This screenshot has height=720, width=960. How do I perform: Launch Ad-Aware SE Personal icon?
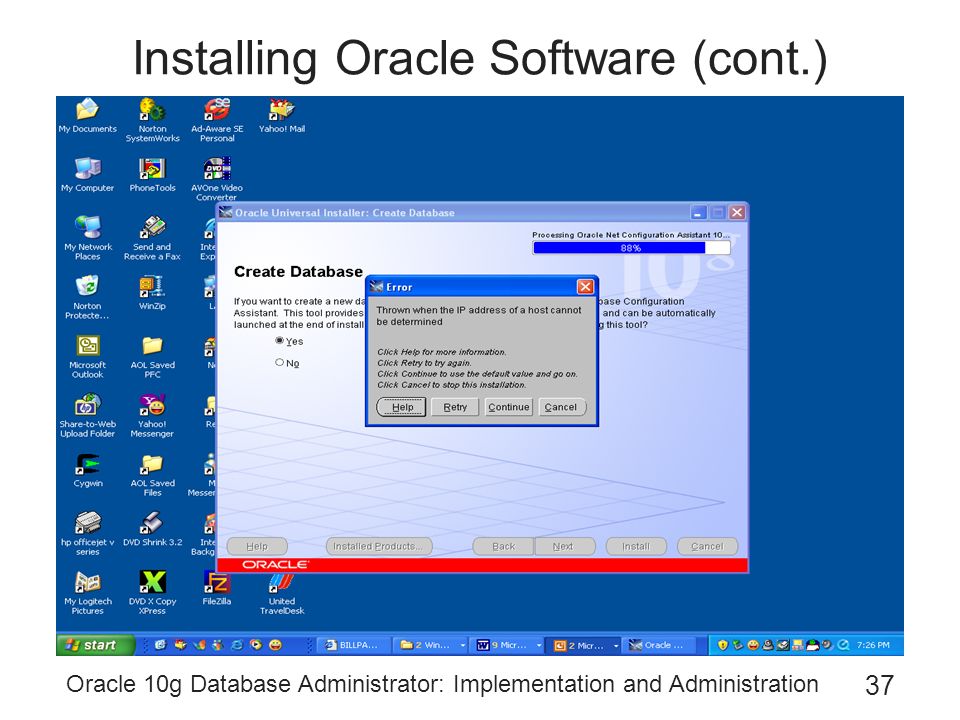click(x=217, y=121)
